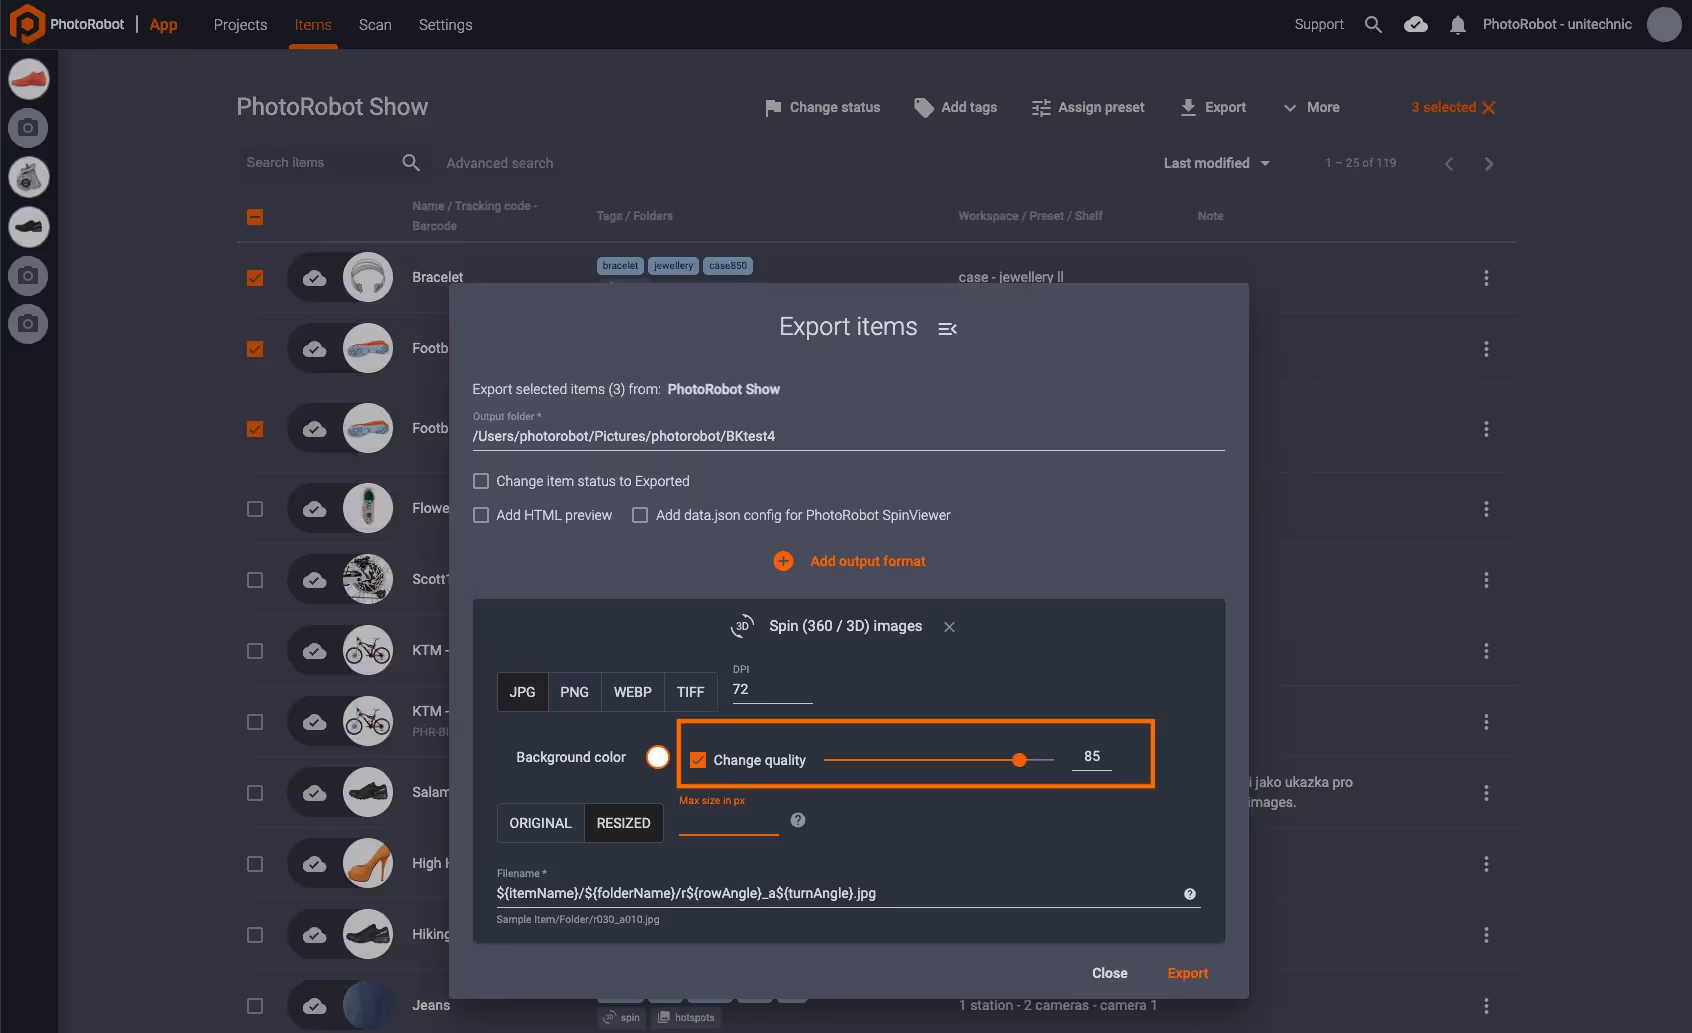The height and width of the screenshot is (1033, 1692).
Task: Enable Change item status to Exported
Action: 481,481
